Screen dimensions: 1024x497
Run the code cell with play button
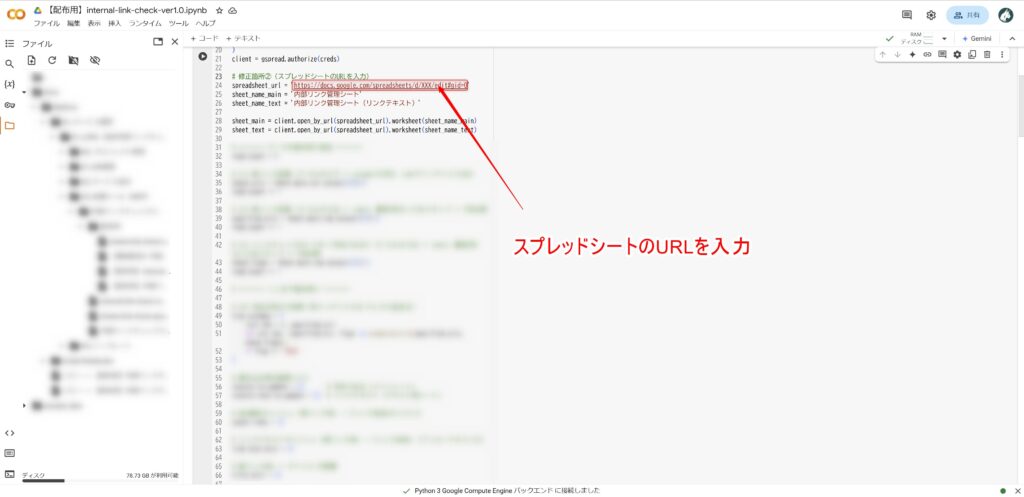203,56
